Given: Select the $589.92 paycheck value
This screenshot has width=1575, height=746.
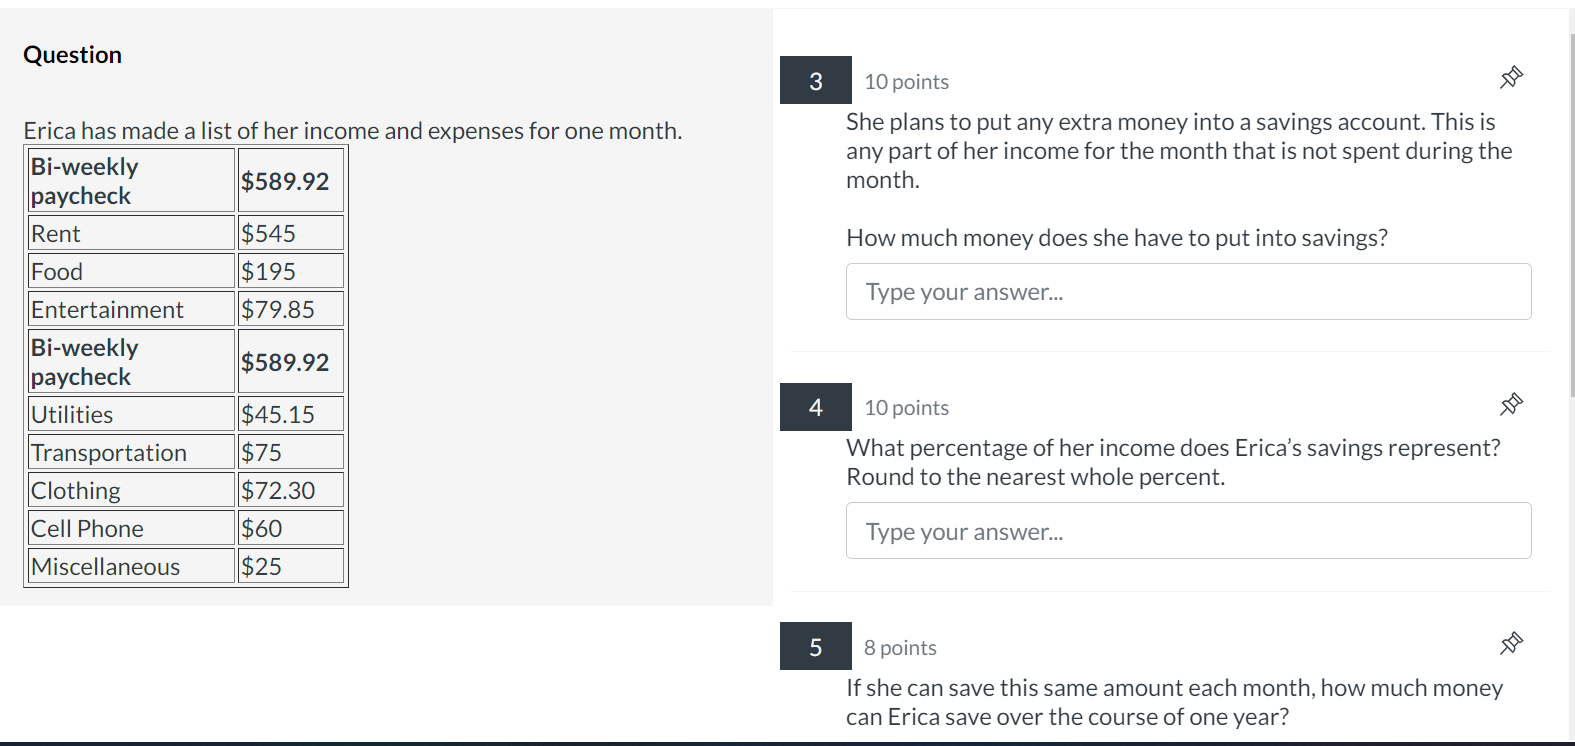Looking at the screenshot, I should (290, 181).
